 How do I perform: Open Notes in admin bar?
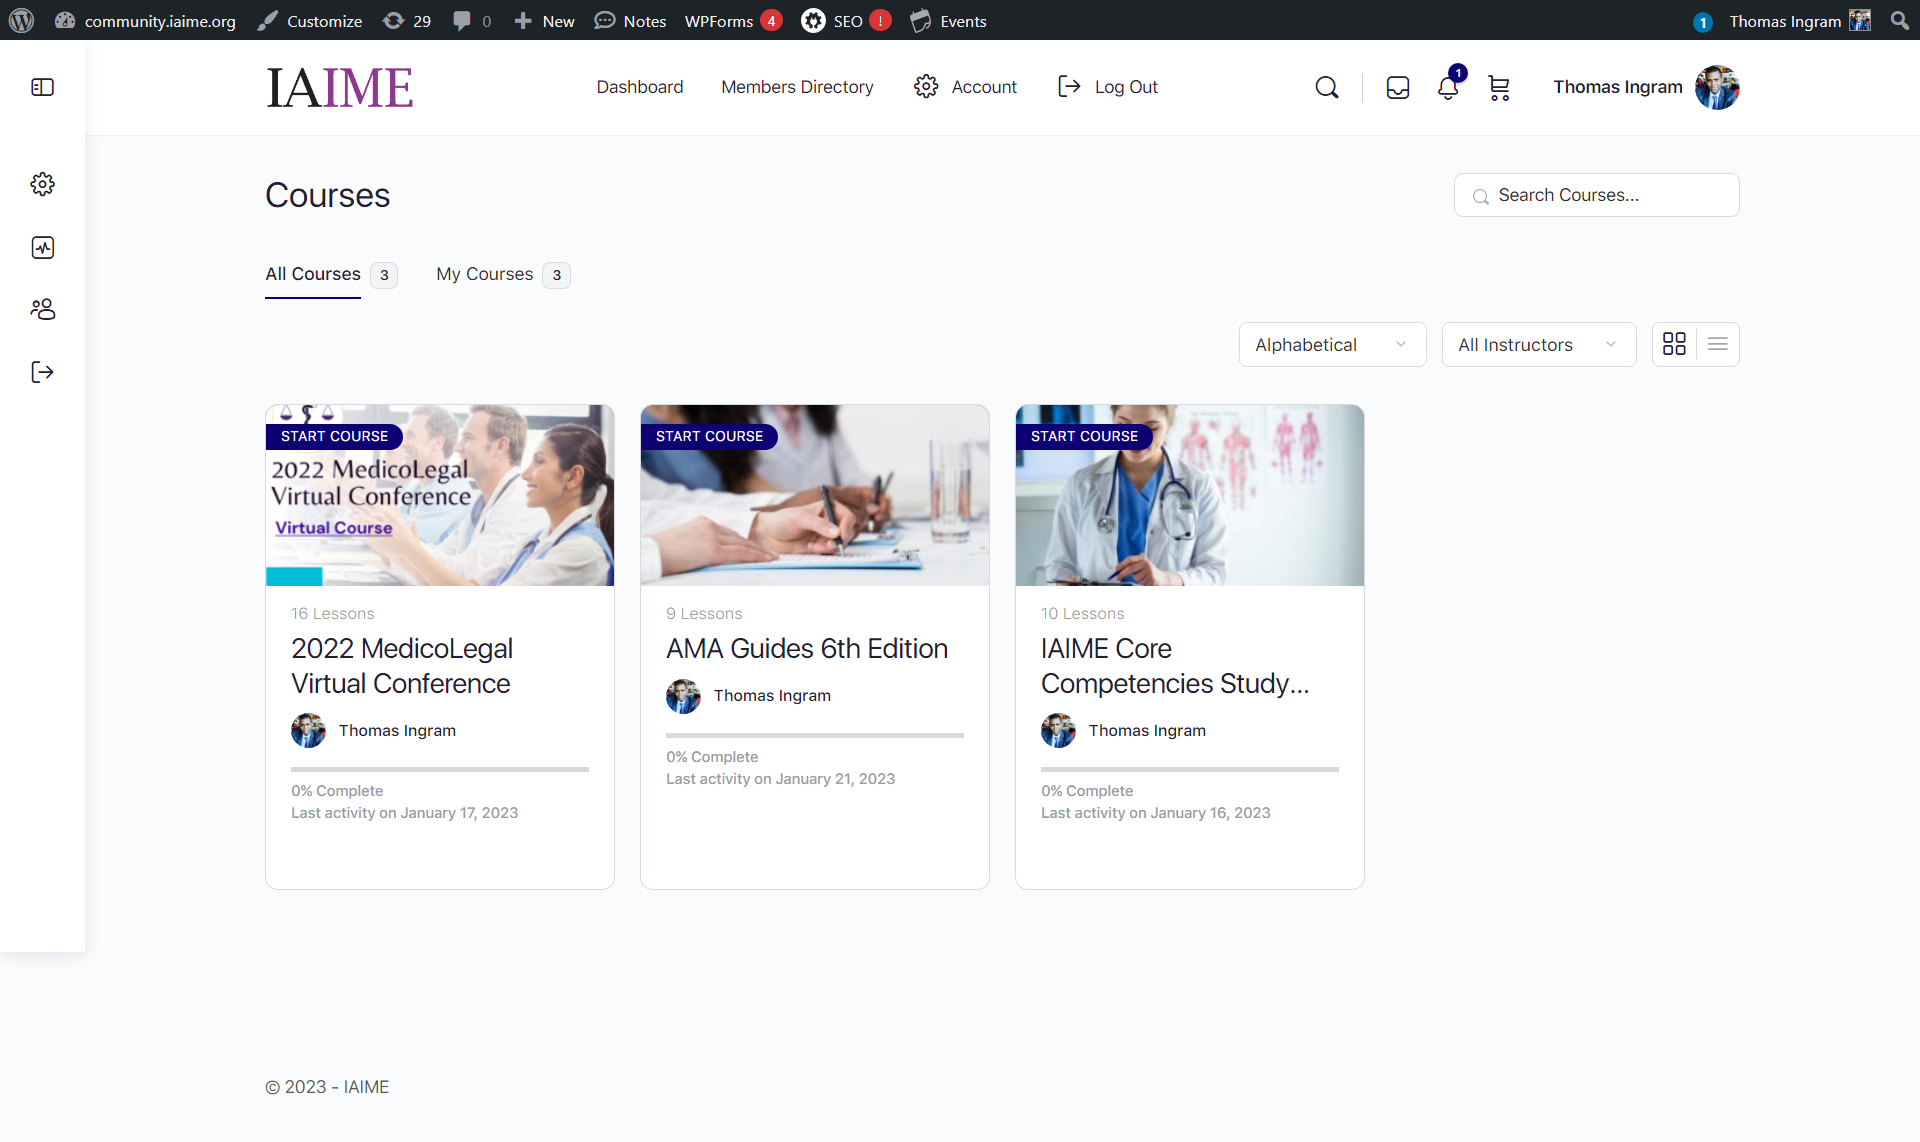(630, 21)
